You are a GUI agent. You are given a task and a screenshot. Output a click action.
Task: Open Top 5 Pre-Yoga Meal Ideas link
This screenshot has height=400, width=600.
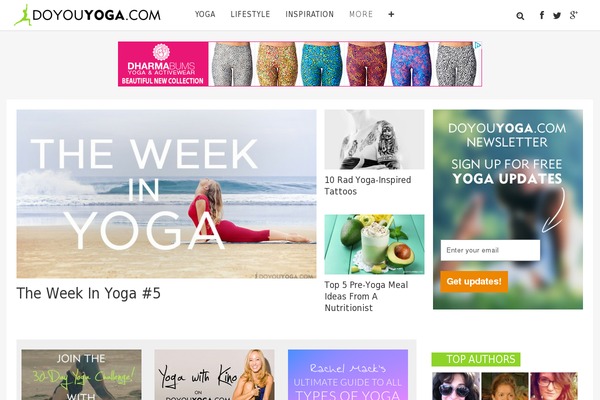click(x=366, y=296)
